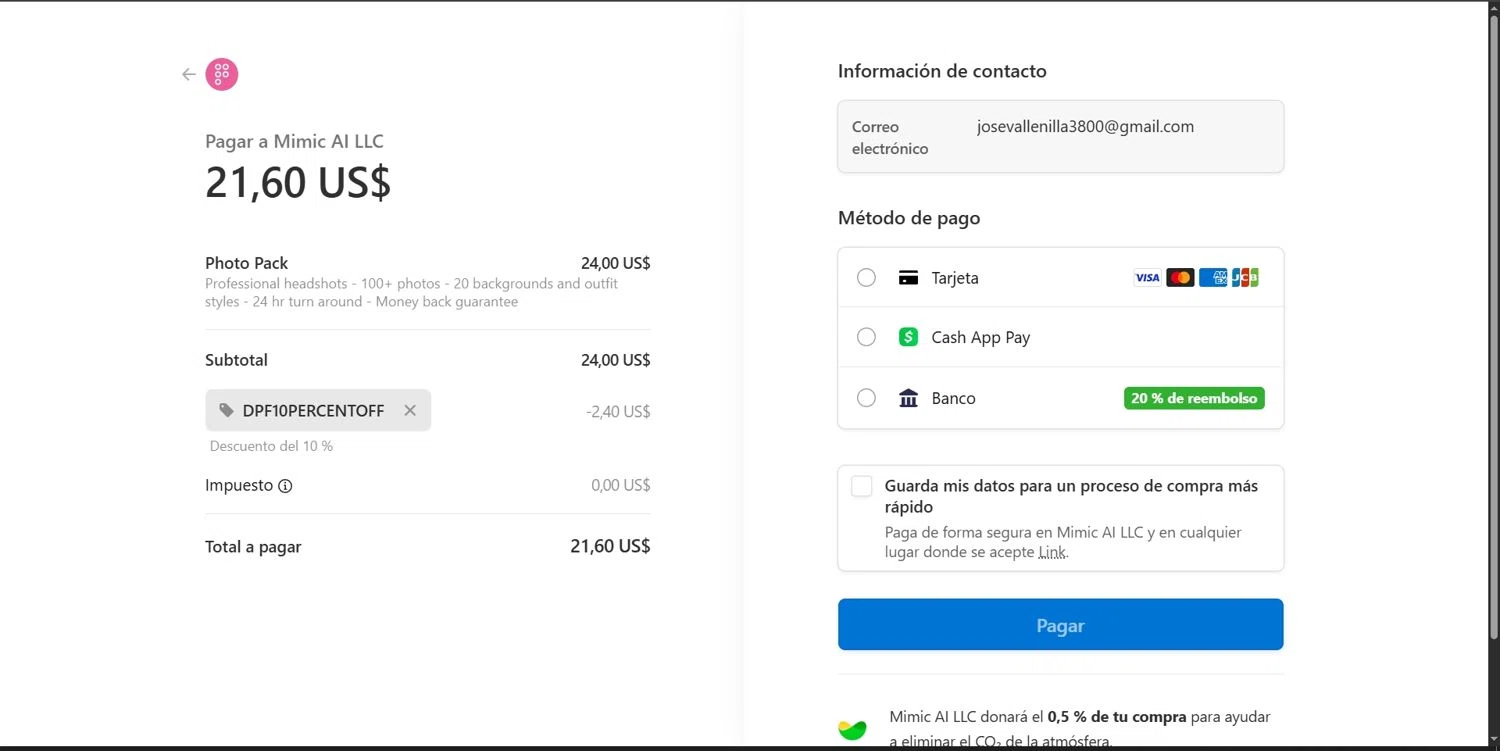Screen dimensions: 1500x751
Task: Click the Impuesto info icon
Action: [285, 486]
